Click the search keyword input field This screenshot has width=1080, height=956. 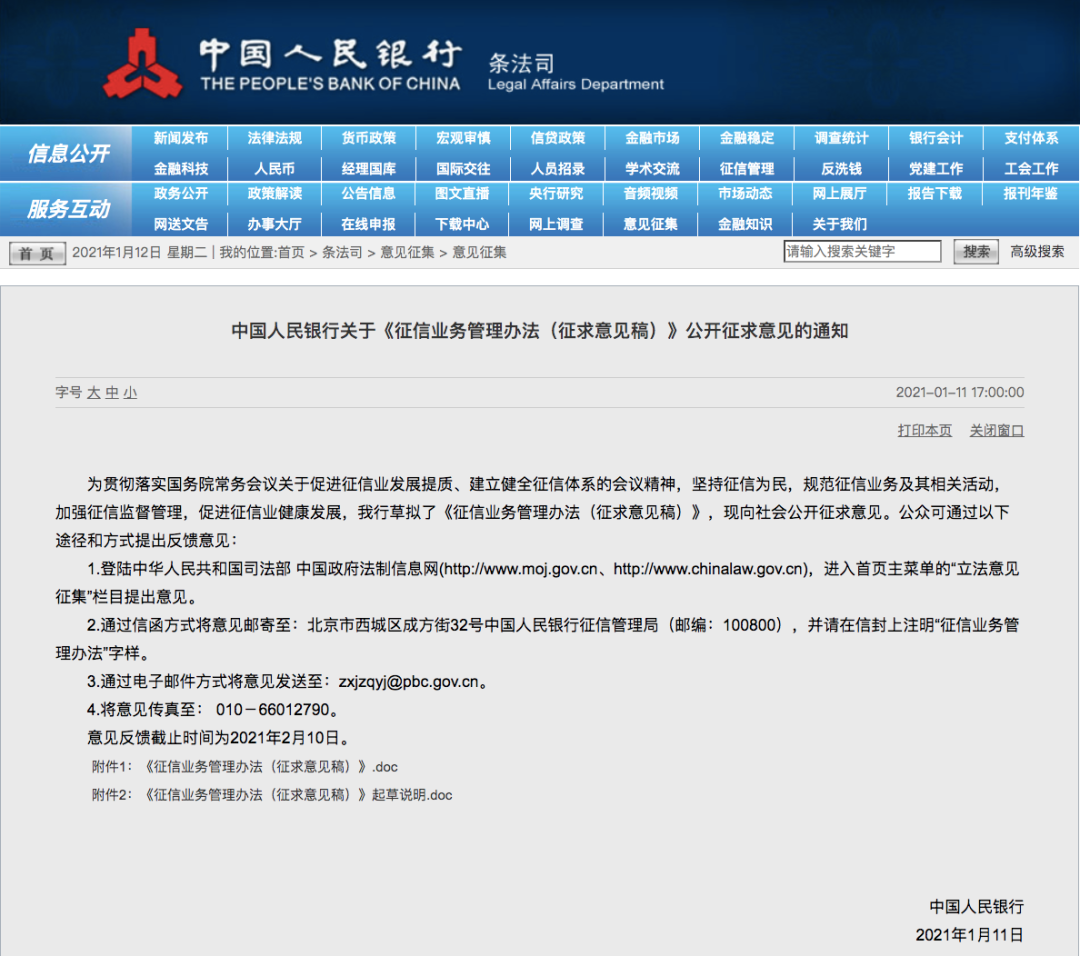coord(862,251)
